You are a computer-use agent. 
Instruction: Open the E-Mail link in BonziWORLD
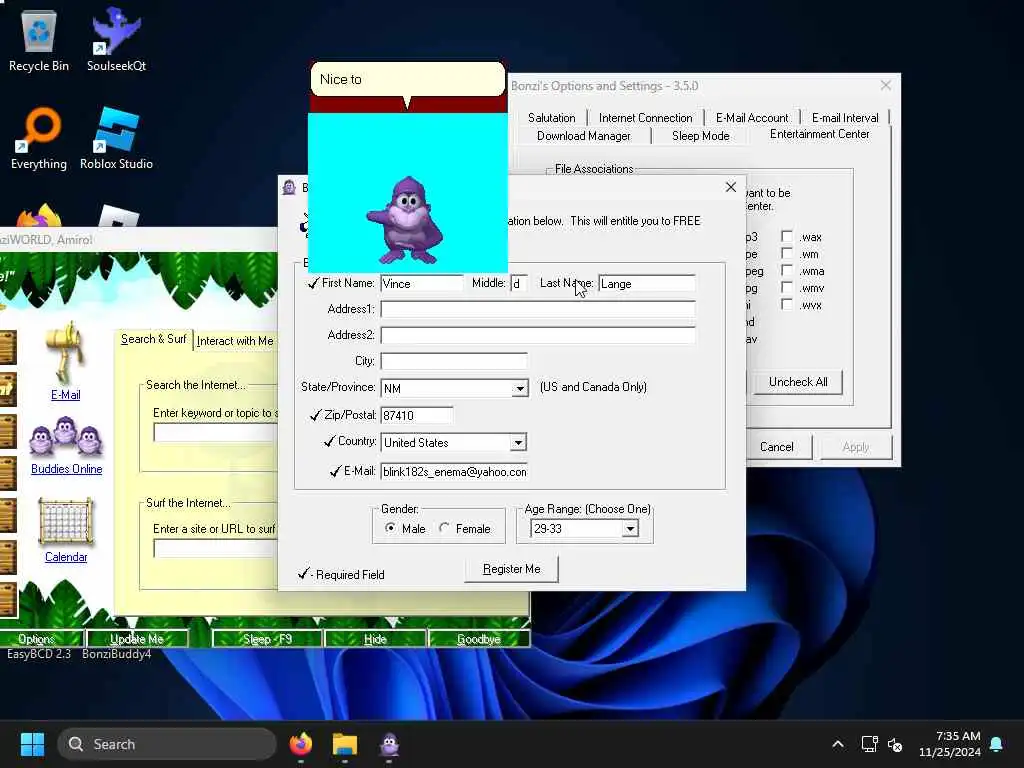65,395
